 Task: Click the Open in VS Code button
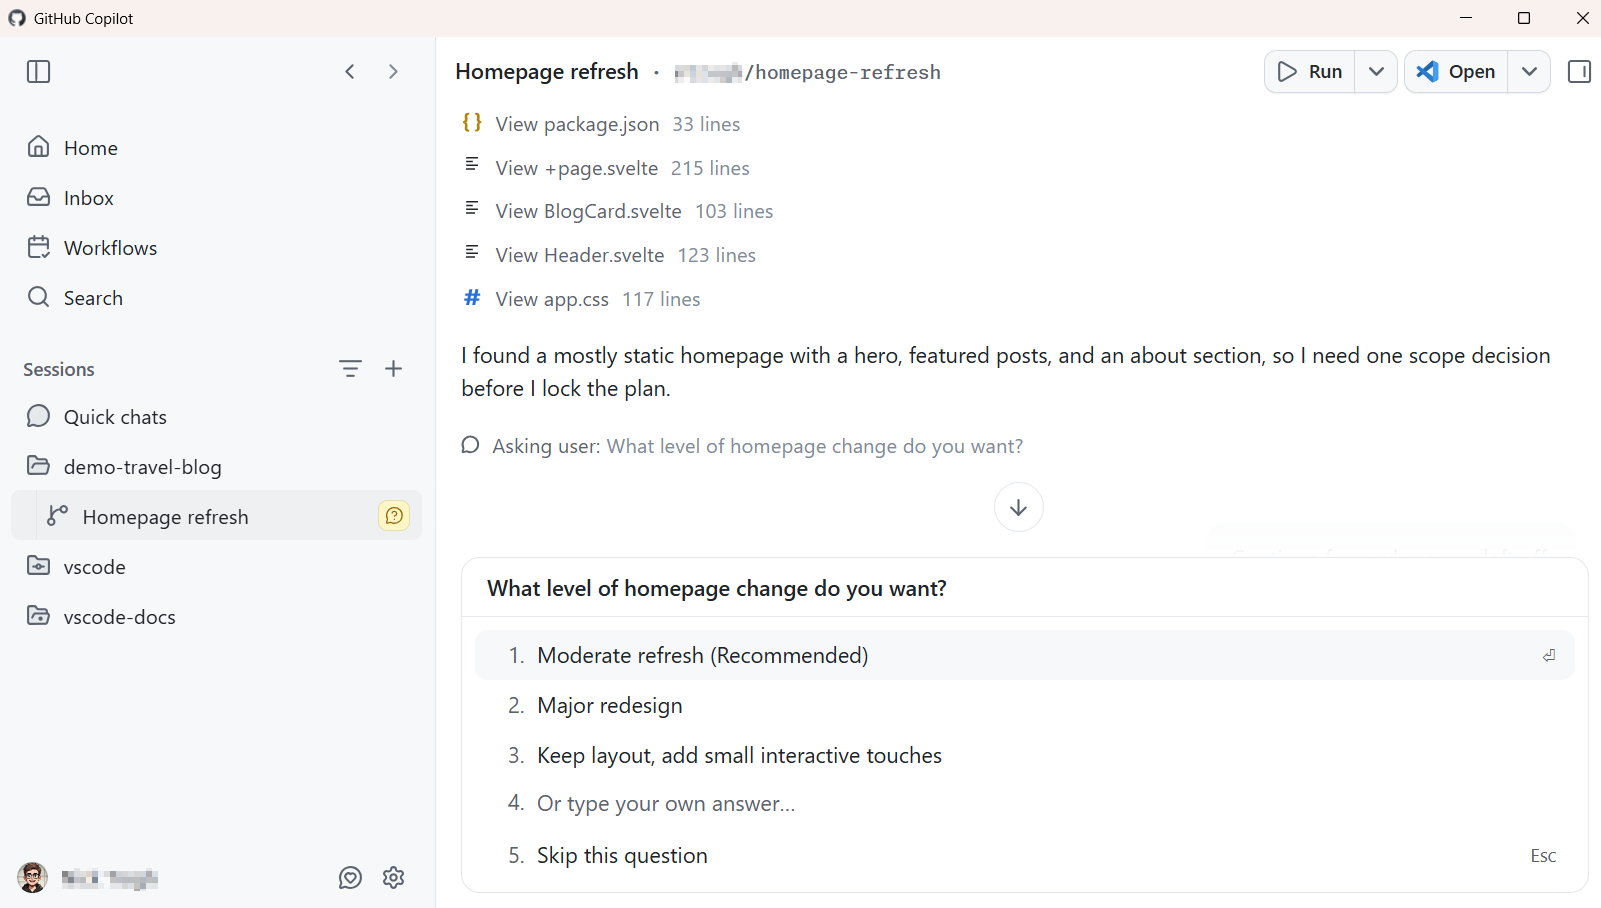coord(1456,72)
